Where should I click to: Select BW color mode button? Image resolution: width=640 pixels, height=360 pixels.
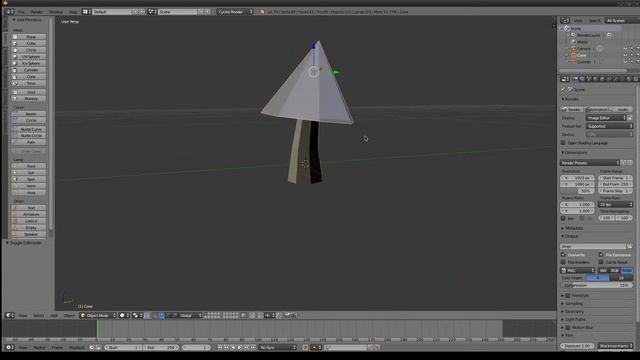pos(603,270)
